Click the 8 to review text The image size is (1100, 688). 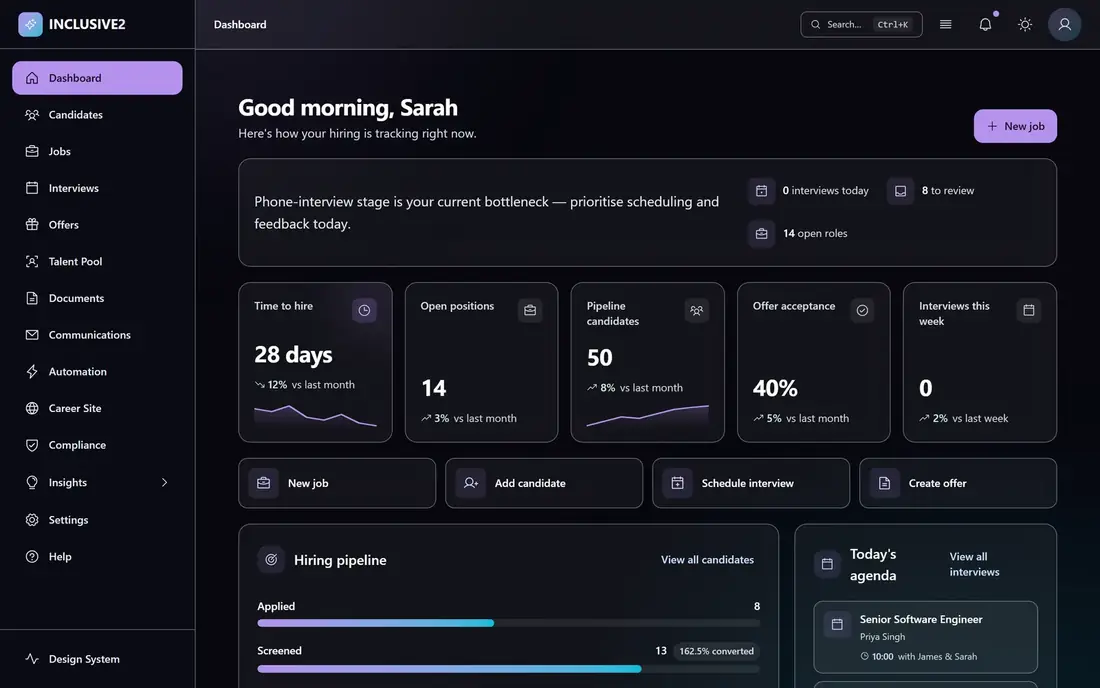(x=948, y=191)
